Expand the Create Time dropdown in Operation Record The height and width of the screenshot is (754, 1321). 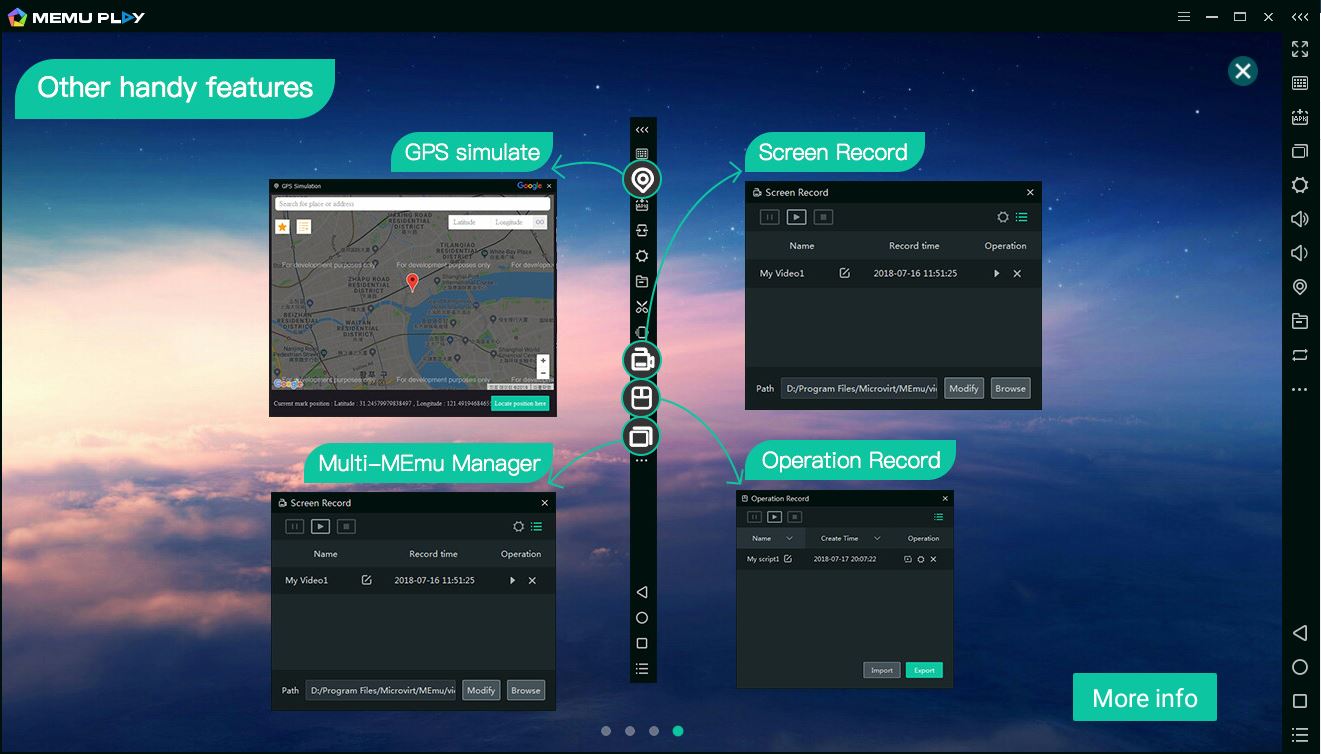(x=877, y=538)
